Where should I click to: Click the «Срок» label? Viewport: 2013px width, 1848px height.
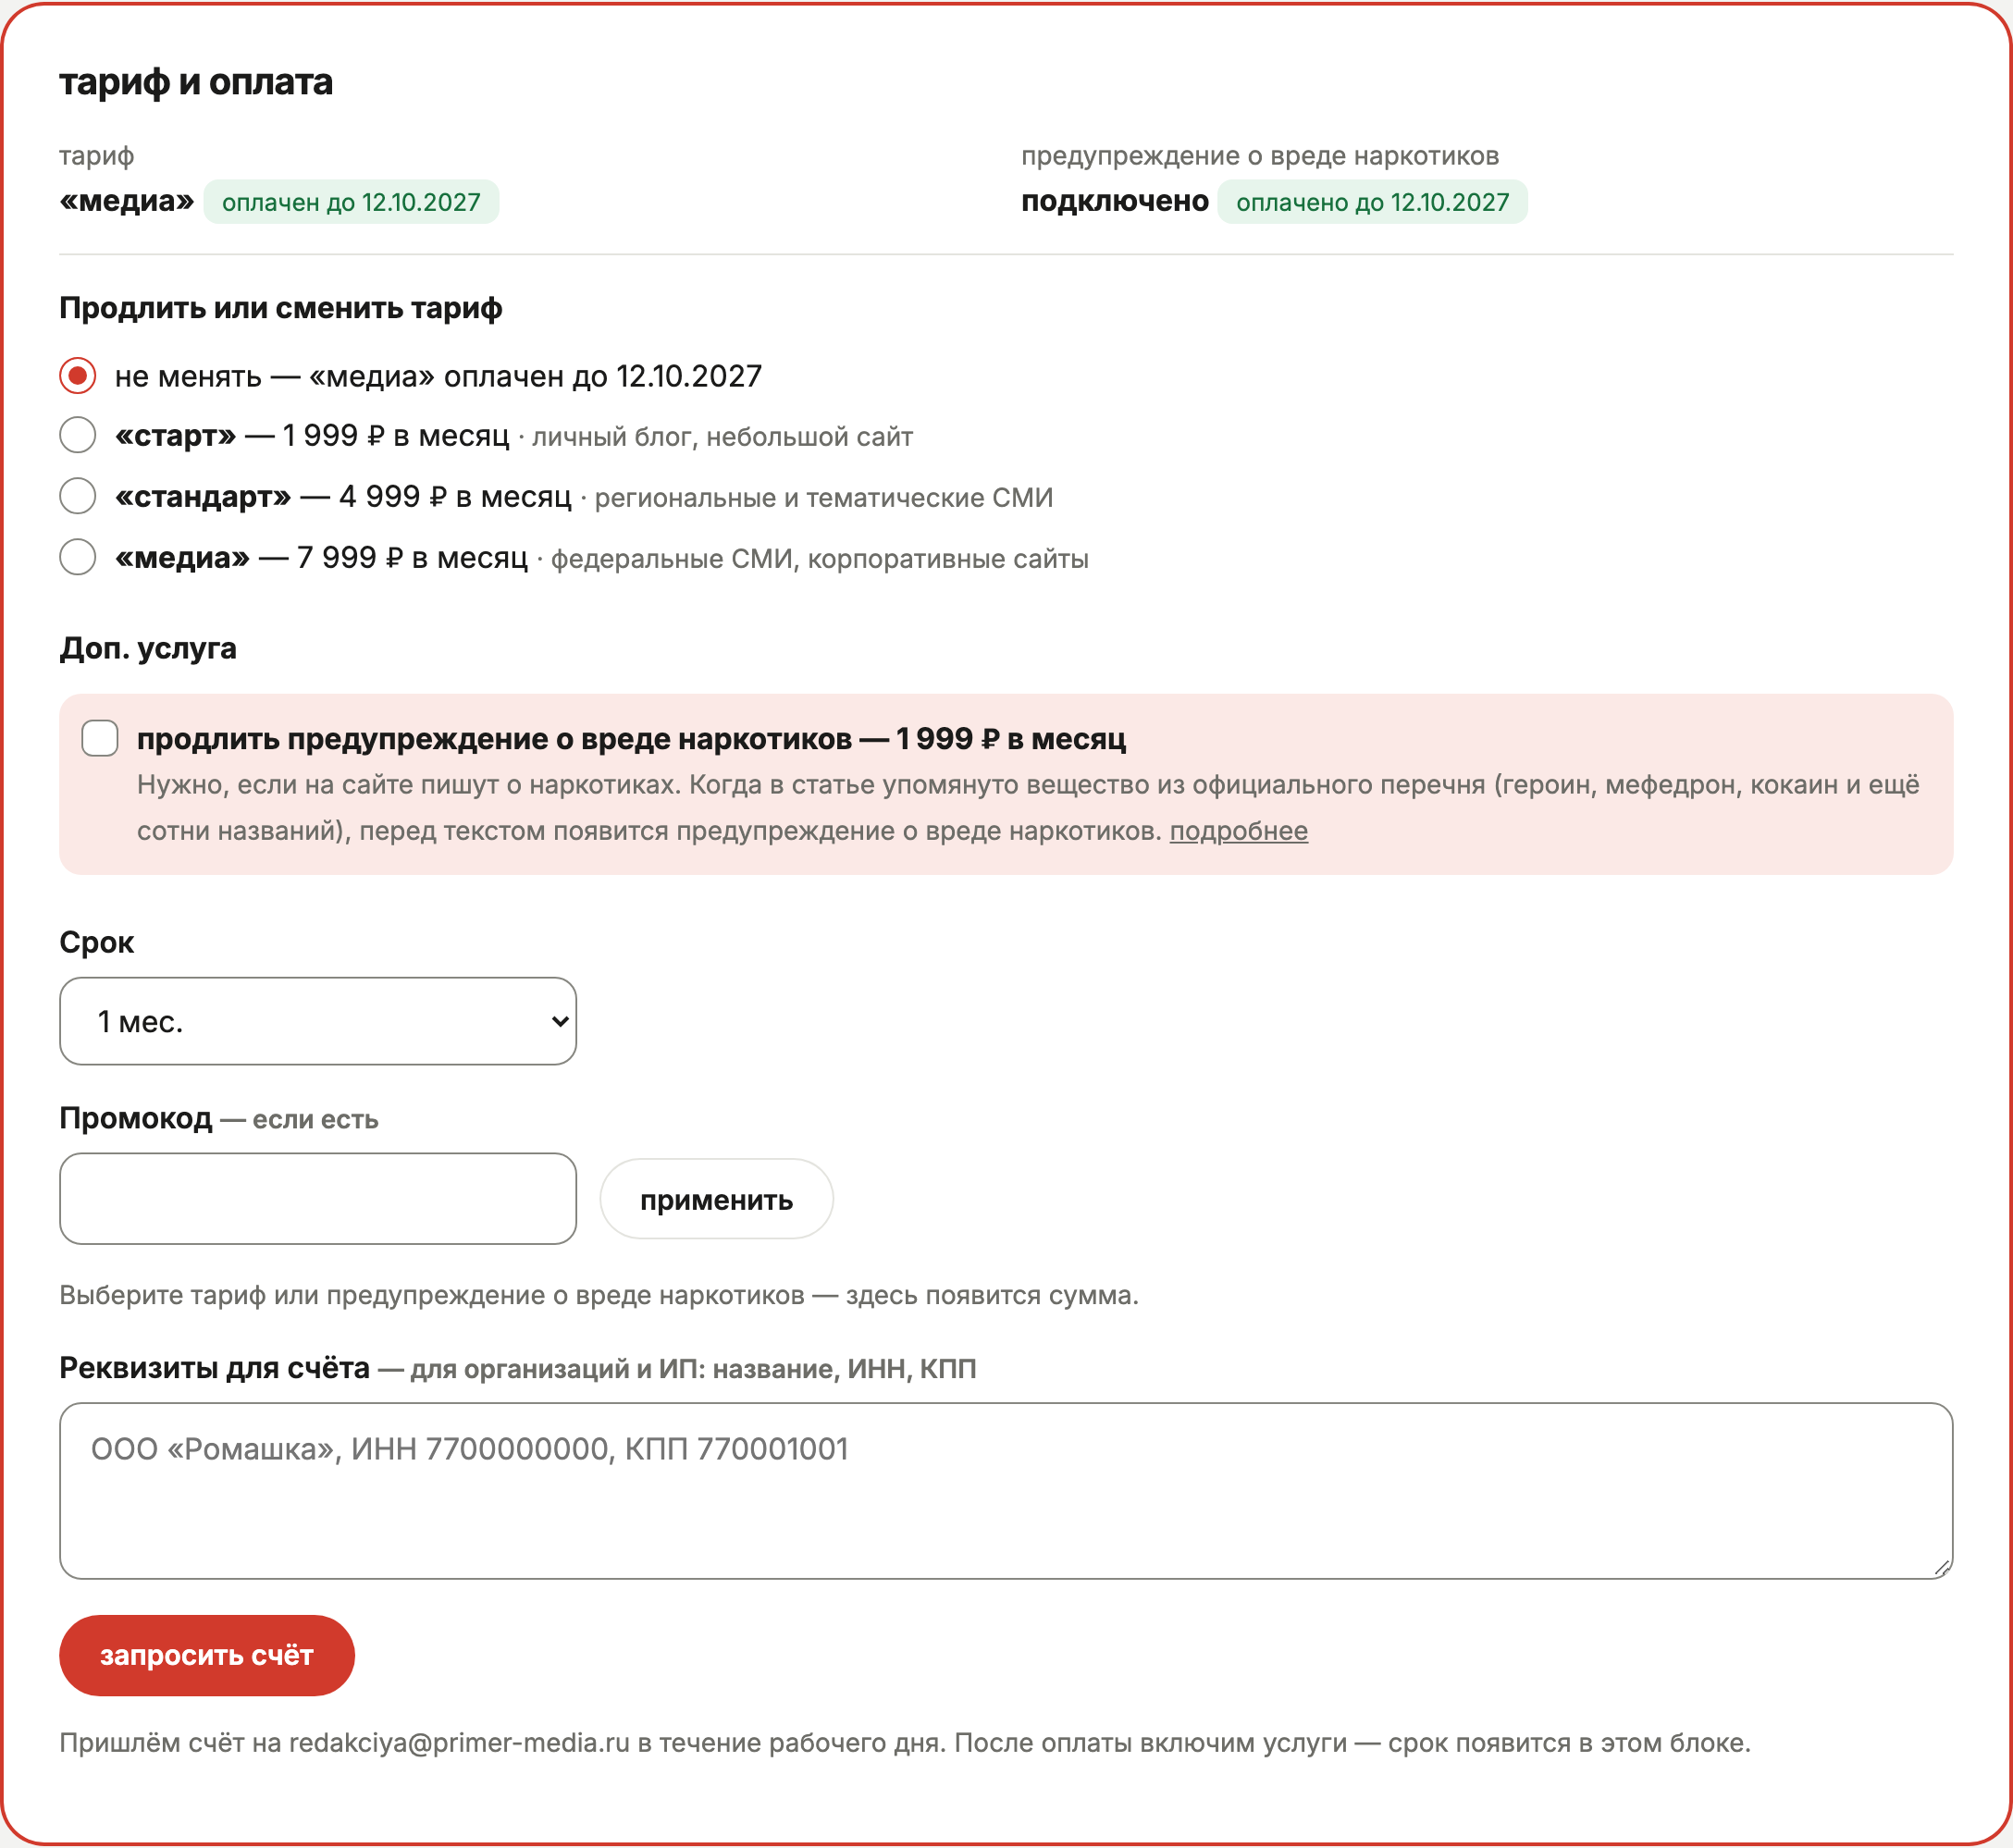click(x=97, y=942)
